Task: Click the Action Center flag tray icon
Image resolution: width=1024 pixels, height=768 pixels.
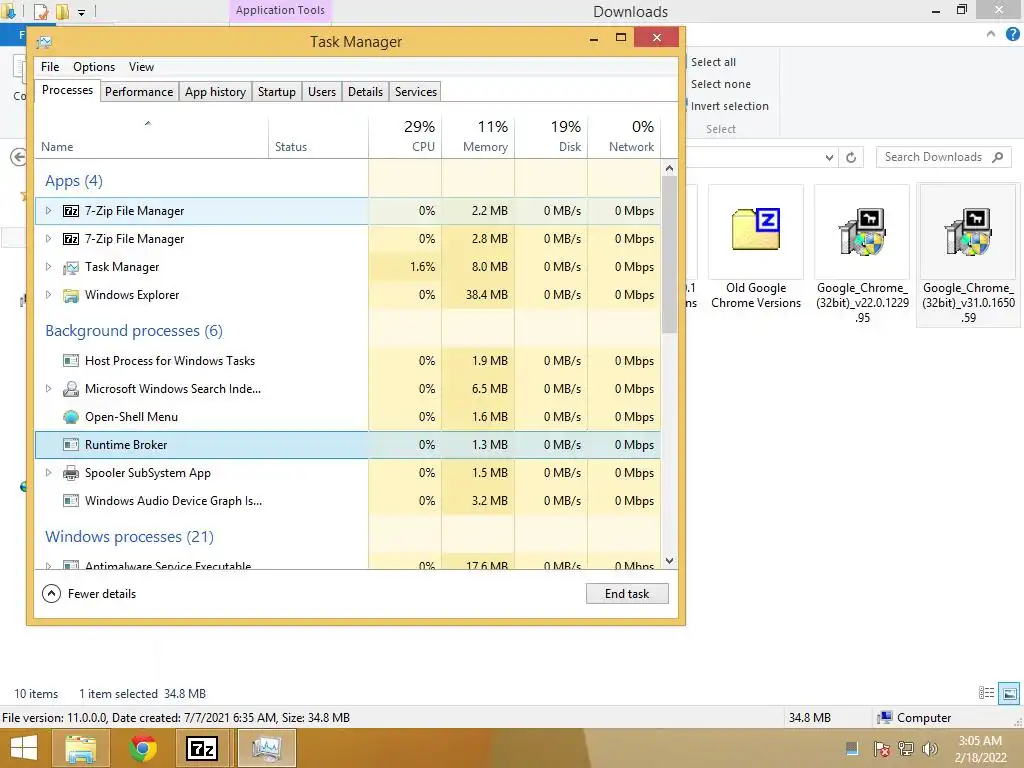Action: click(x=881, y=749)
